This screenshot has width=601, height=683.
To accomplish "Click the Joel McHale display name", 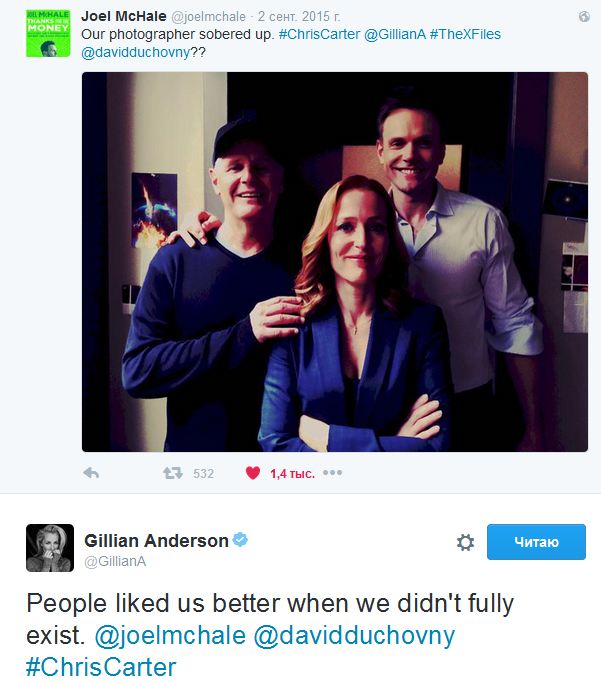I will tap(124, 16).
